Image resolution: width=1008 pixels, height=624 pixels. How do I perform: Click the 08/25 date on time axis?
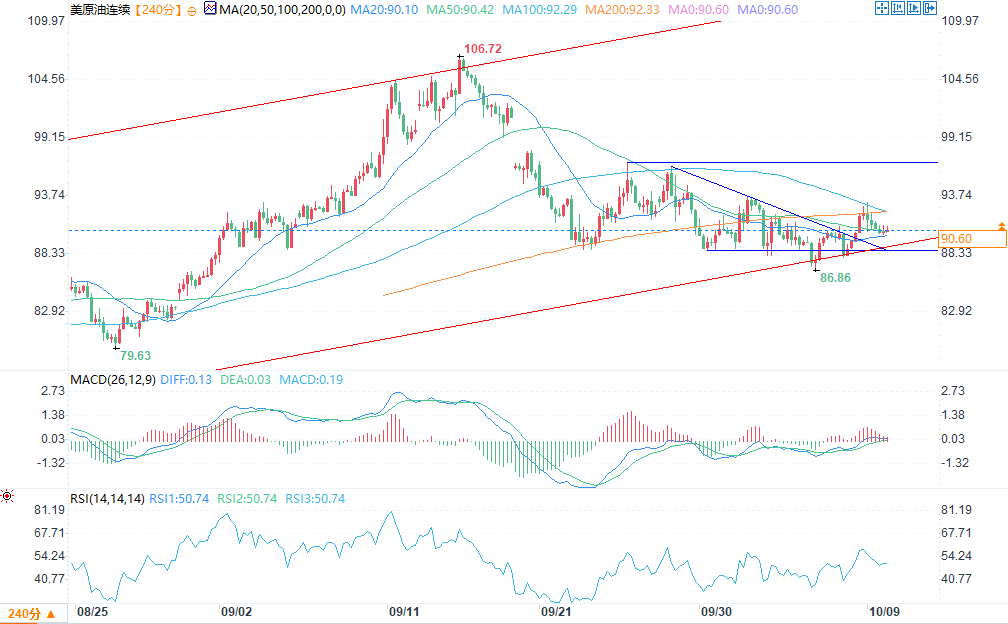(x=93, y=611)
